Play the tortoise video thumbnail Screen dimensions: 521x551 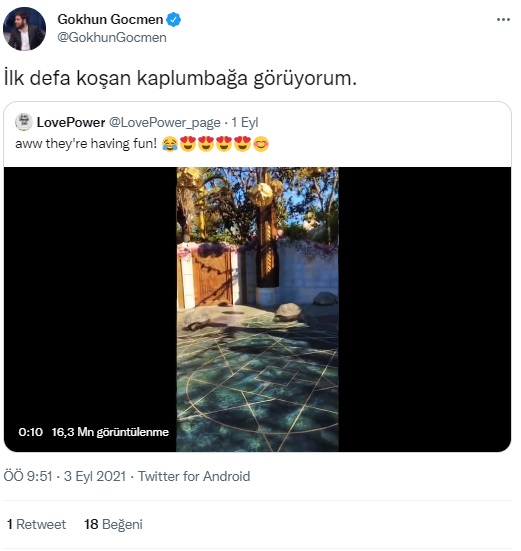tap(258, 309)
